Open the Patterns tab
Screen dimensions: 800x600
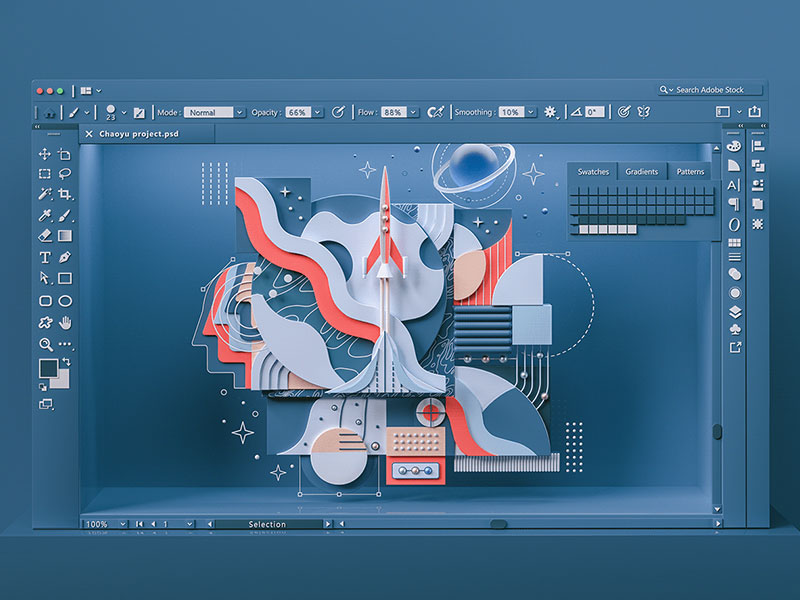690,172
